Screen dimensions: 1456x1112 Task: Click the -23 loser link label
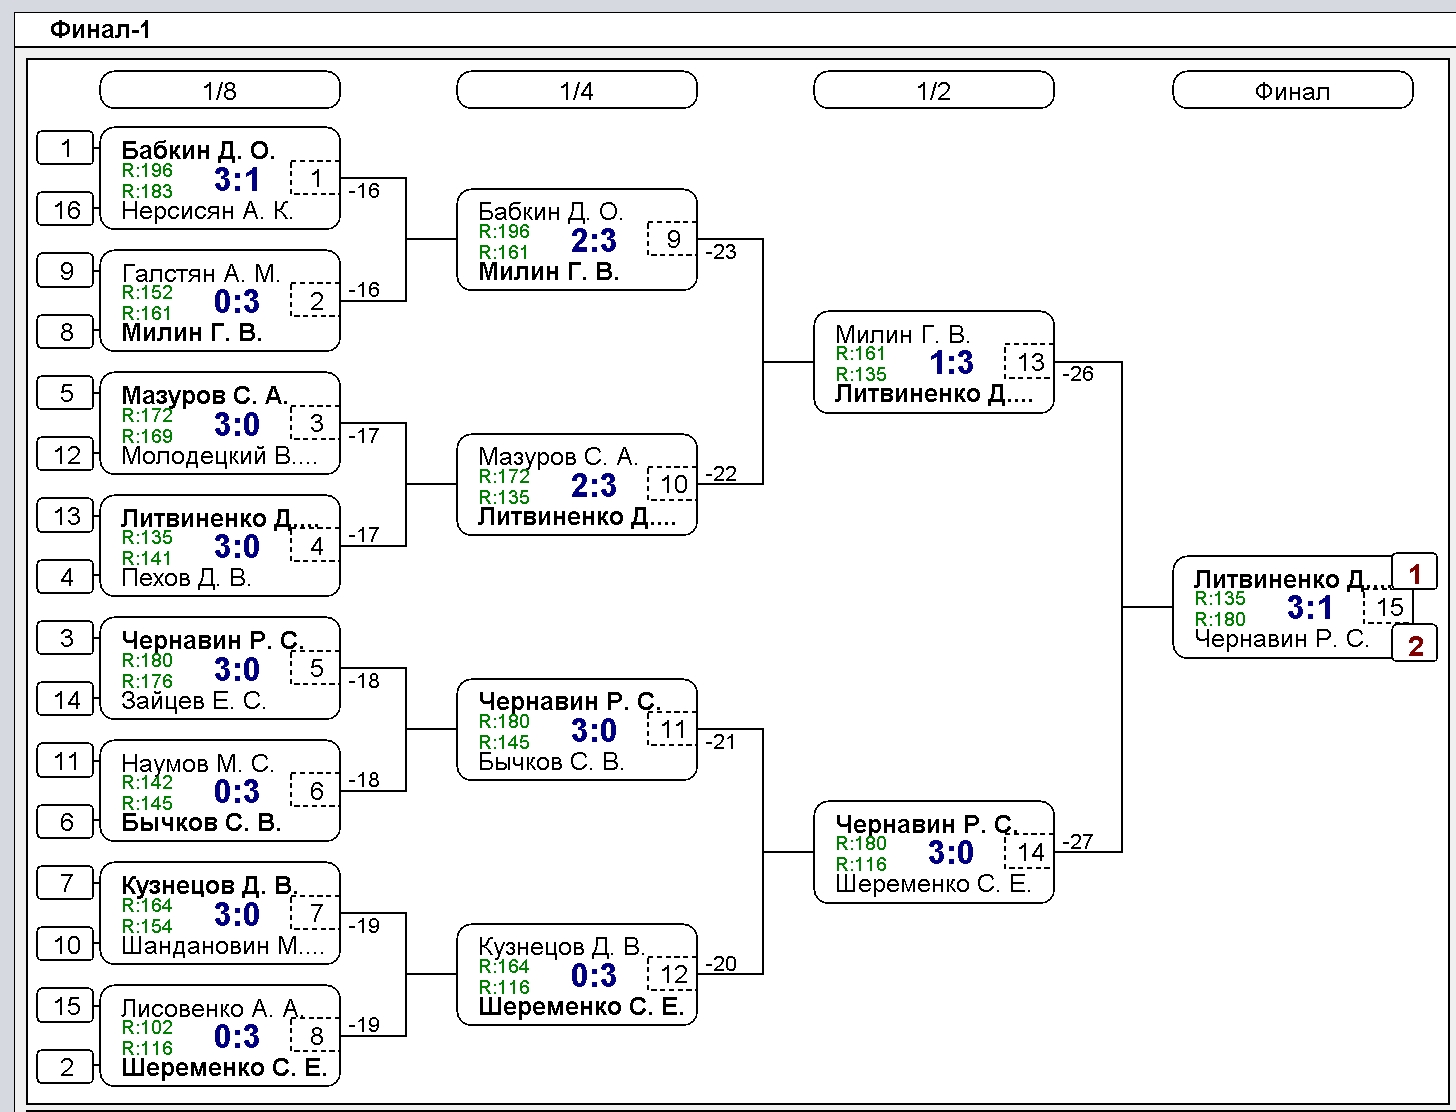(x=721, y=252)
